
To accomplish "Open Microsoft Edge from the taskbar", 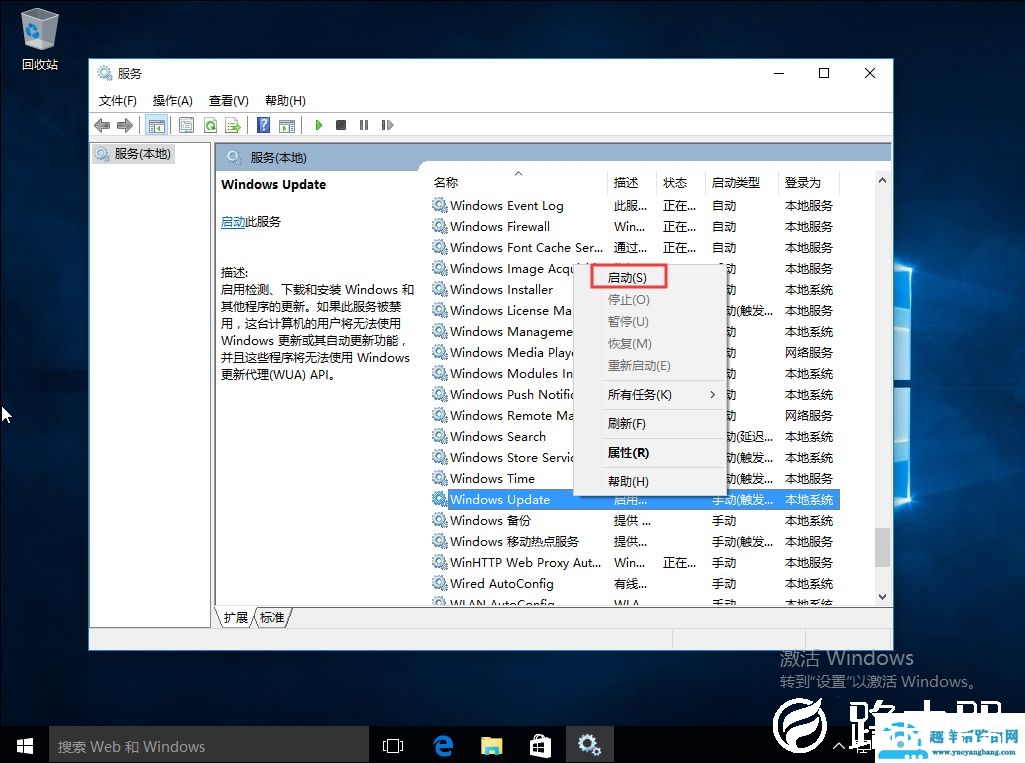I will point(443,745).
